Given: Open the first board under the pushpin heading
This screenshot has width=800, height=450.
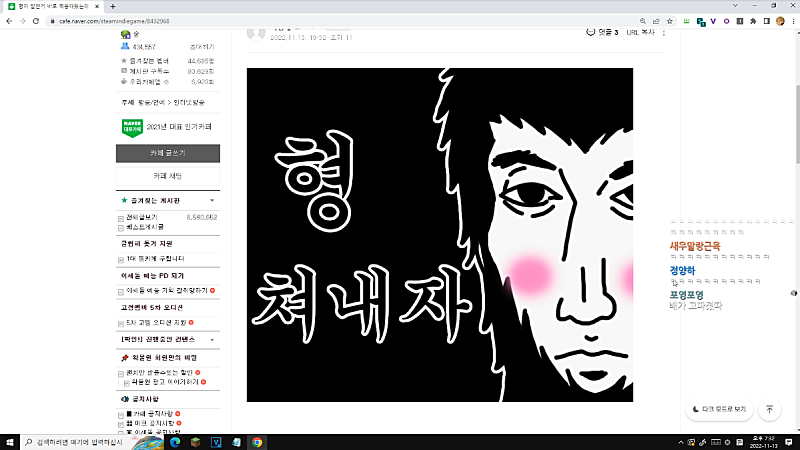Looking at the screenshot, I should tap(159, 372).
